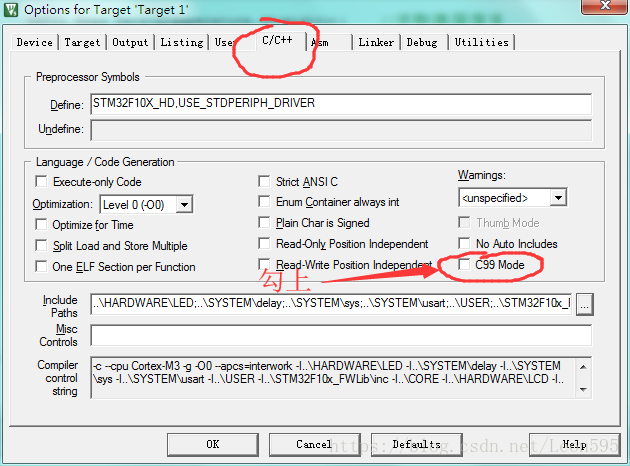This screenshot has height=466, width=630.
Task: Click compiler string scroll down arrow
Action: 584,390
